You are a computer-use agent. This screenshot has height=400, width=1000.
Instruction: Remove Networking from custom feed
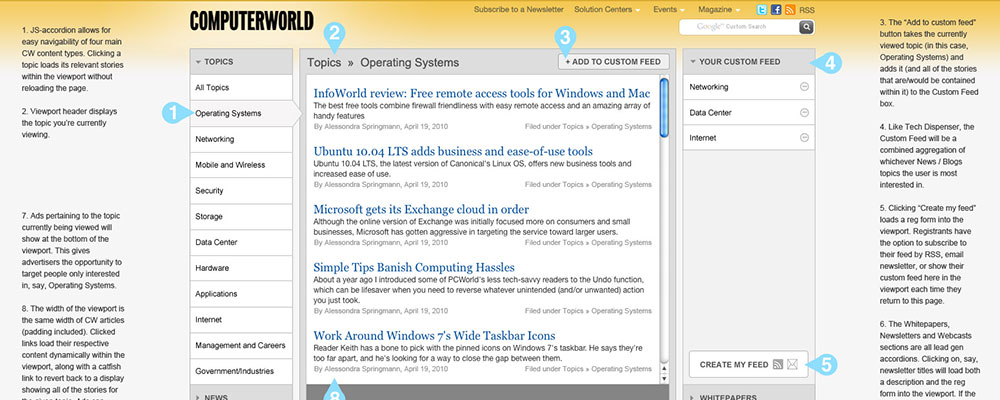[x=804, y=87]
